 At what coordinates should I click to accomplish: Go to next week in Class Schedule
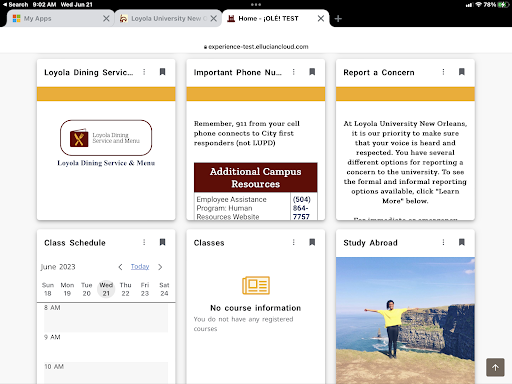[160, 267]
